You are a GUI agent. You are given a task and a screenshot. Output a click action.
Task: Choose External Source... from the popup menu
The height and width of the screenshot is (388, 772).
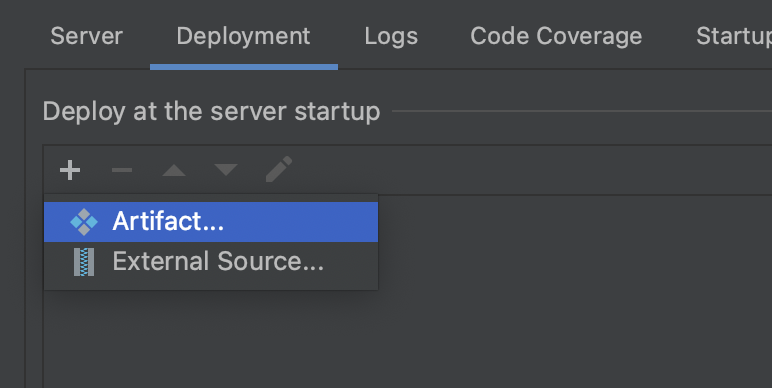(211, 261)
